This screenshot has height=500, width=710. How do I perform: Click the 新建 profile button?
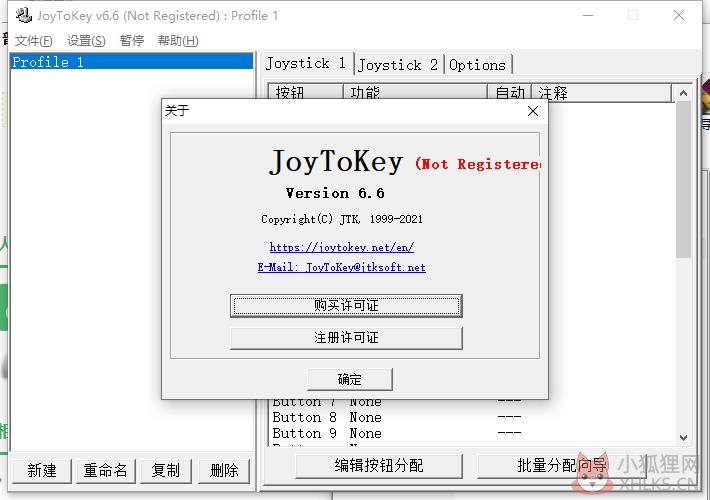pos(42,471)
